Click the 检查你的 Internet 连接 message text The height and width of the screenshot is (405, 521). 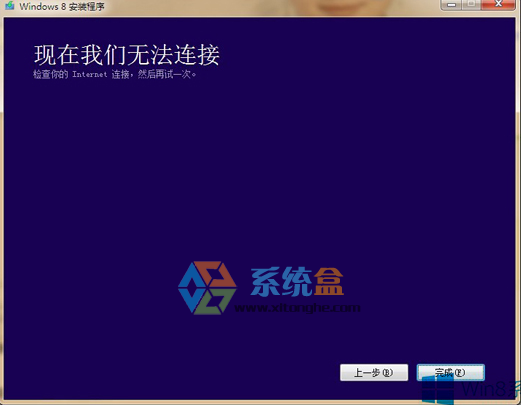click(115, 74)
